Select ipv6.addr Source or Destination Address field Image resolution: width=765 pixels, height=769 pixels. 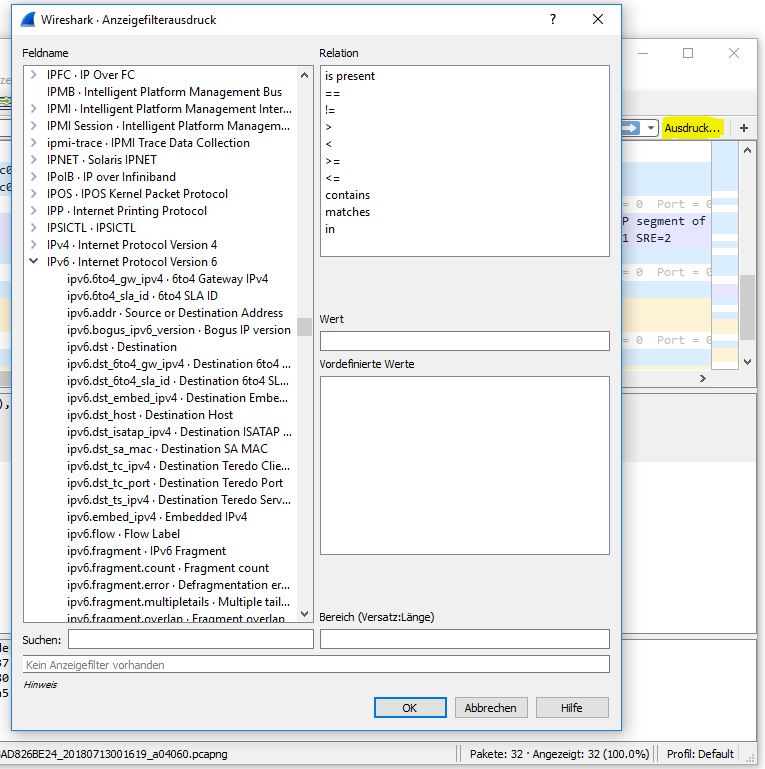[174, 313]
